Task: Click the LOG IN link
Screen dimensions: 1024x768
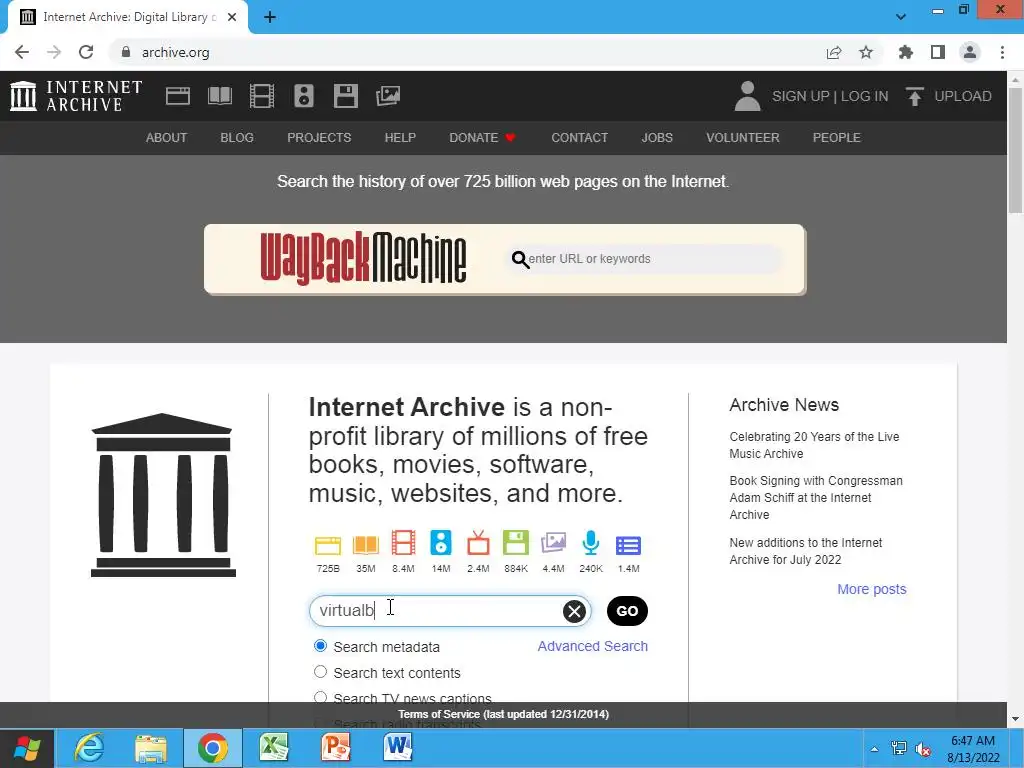Action: point(865,96)
